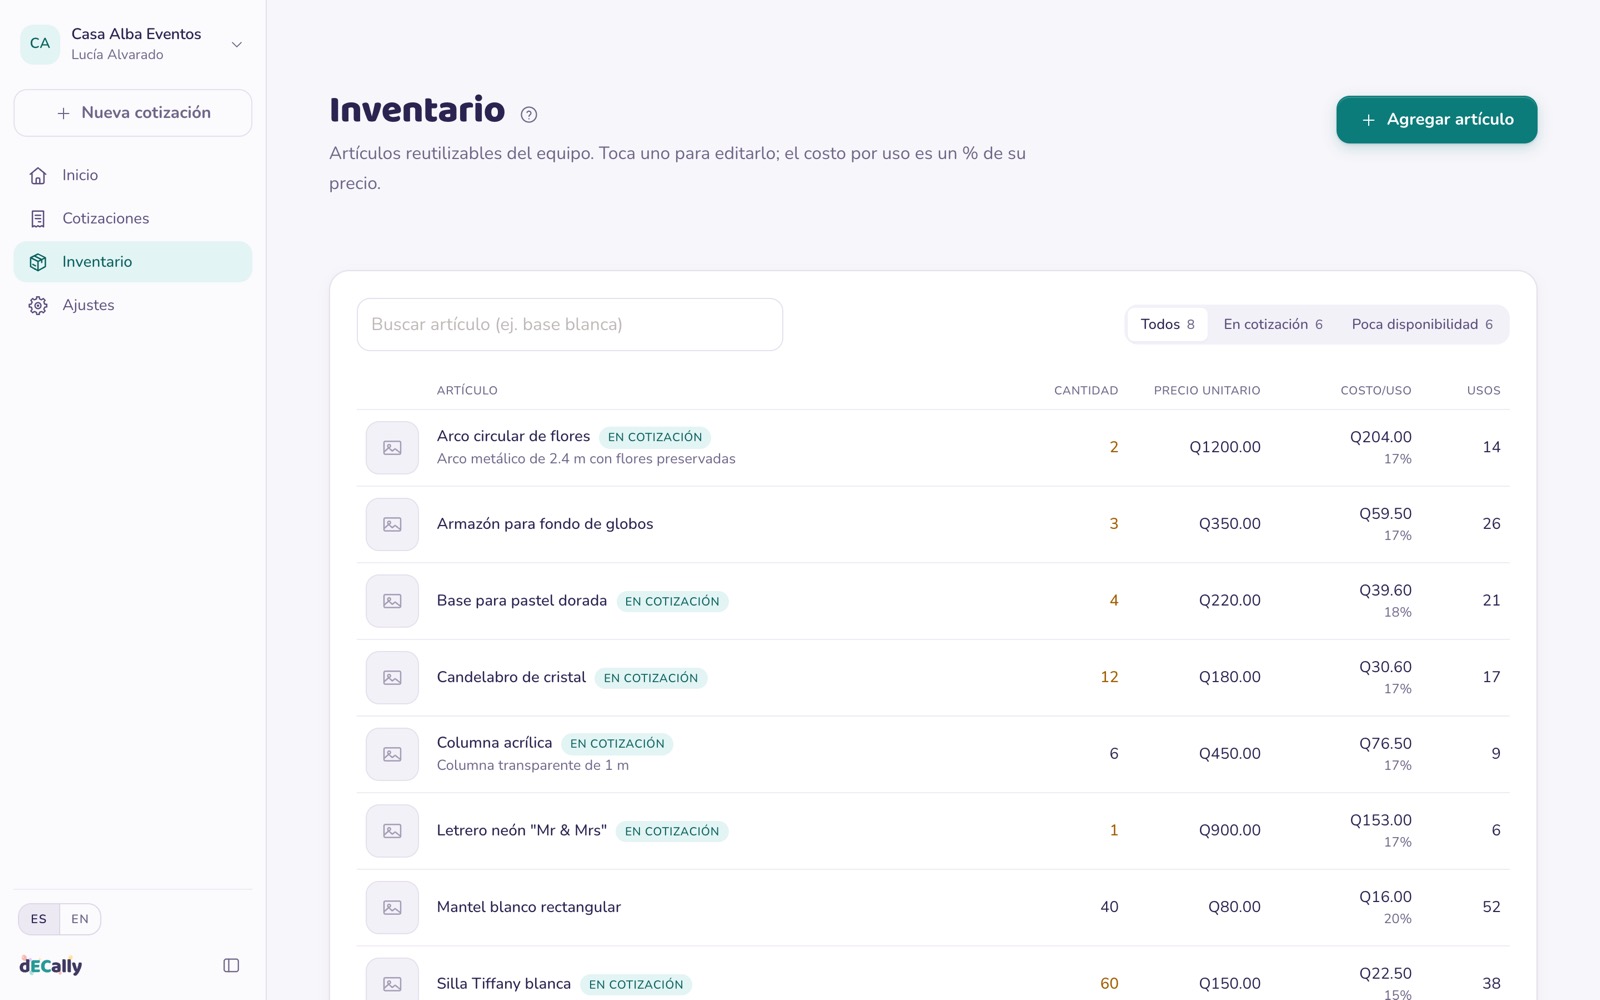
Task: Click the Inicio home icon
Action: [38, 176]
